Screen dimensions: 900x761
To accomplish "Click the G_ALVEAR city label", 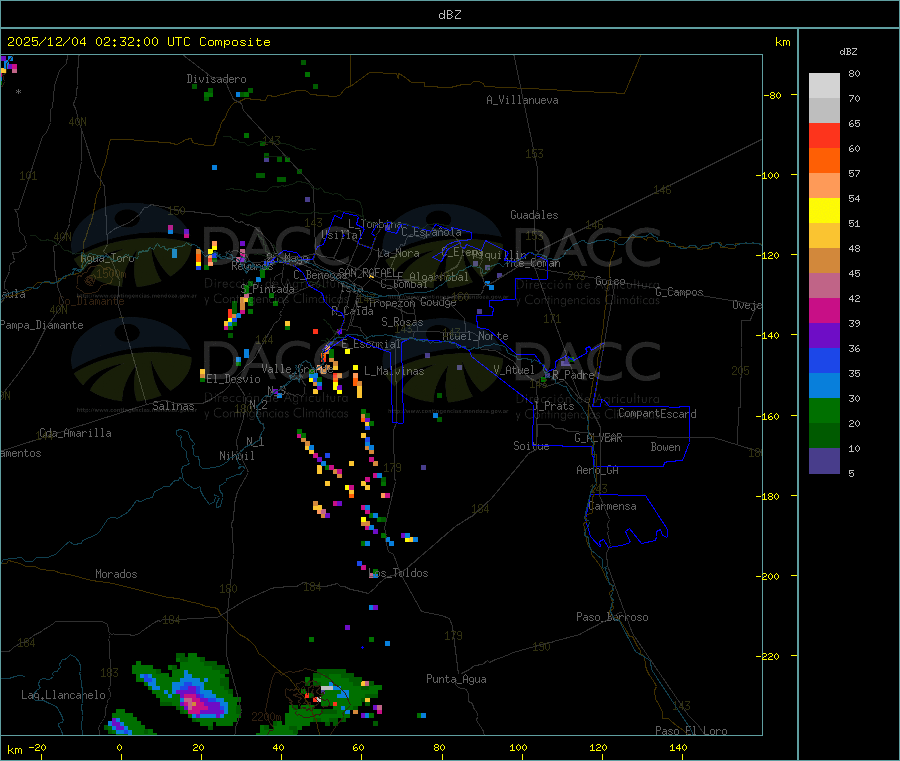I will click(598, 438).
